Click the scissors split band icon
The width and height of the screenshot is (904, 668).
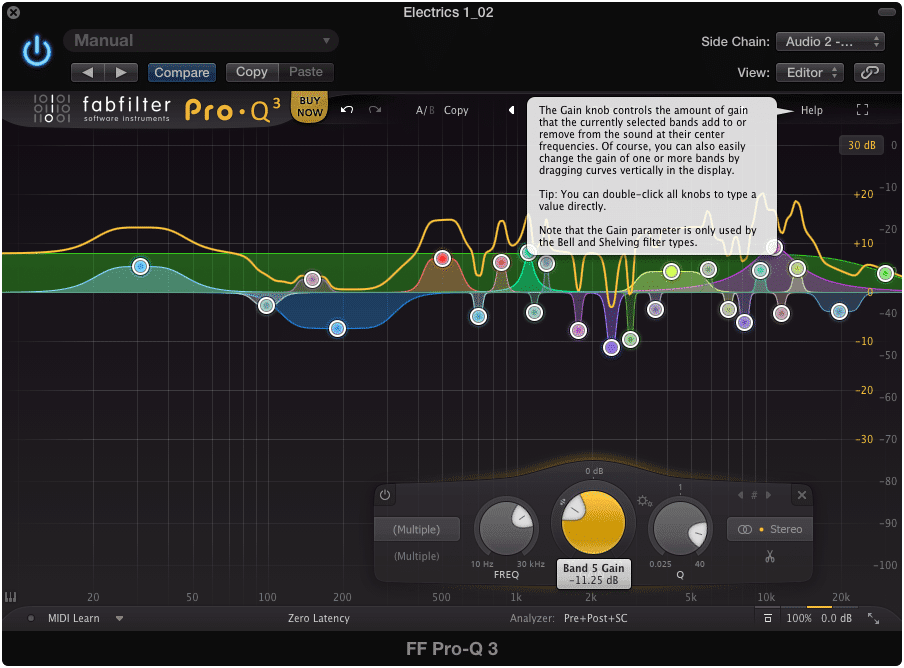[770, 556]
